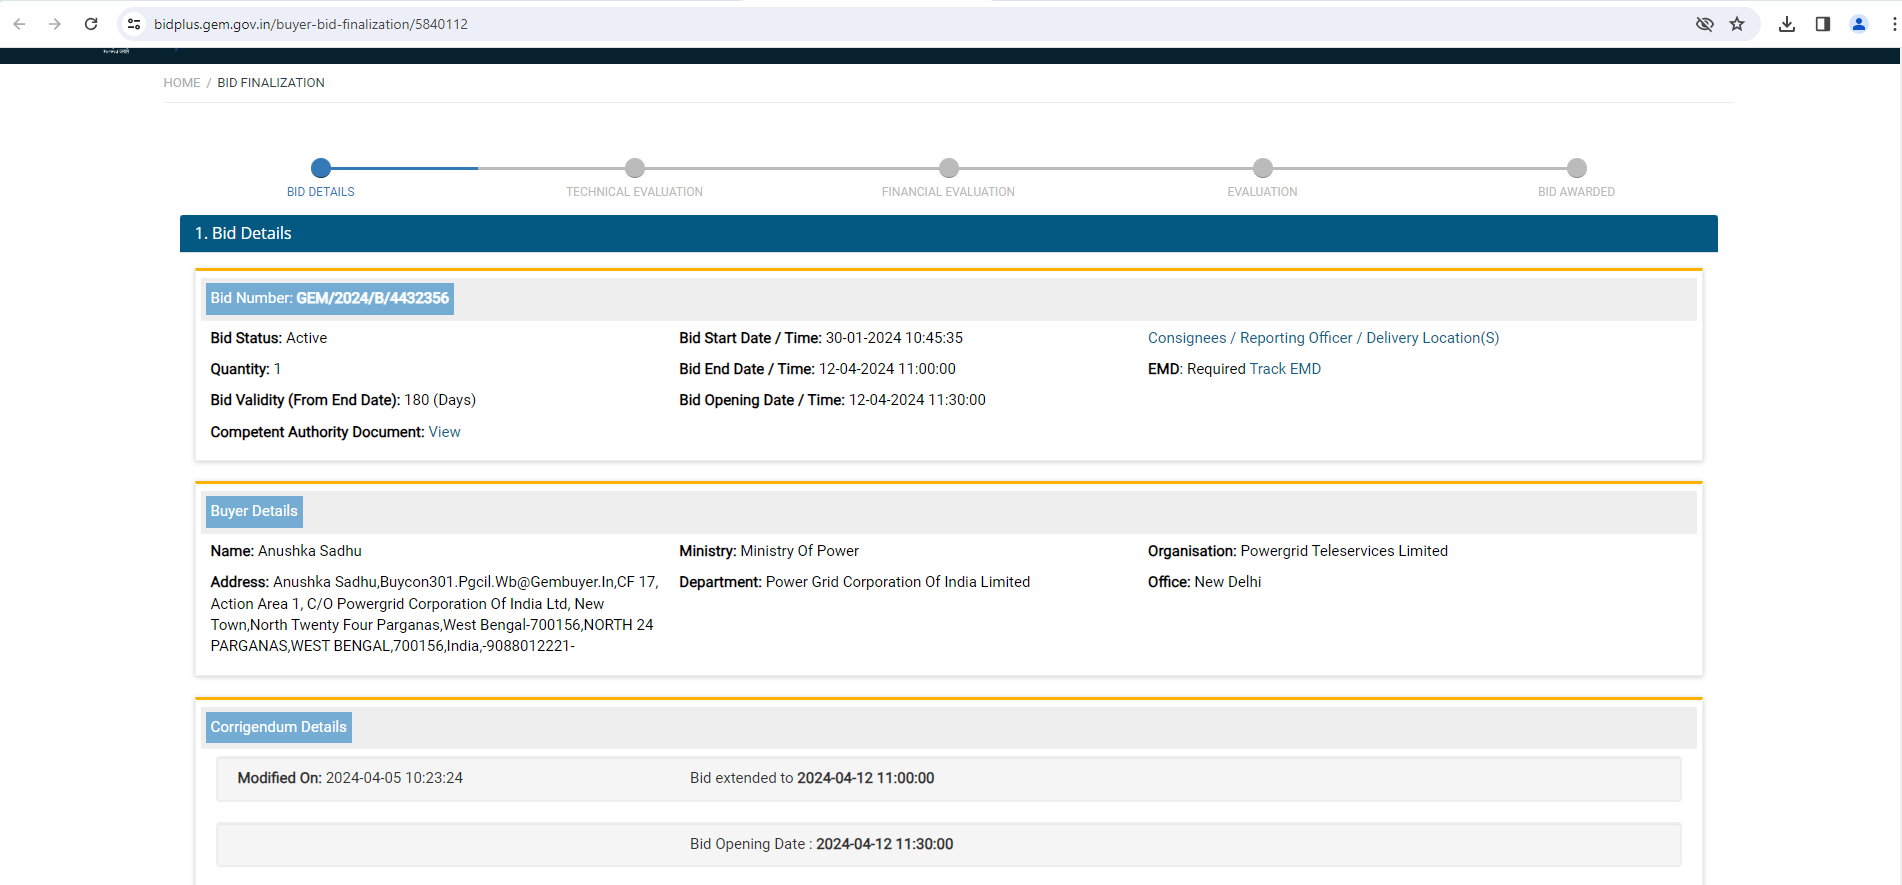The width and height of the screenshot is (1902, 885).
Task: Click FINANCIAL EVALUATION step label
Action: coord(949,192)
